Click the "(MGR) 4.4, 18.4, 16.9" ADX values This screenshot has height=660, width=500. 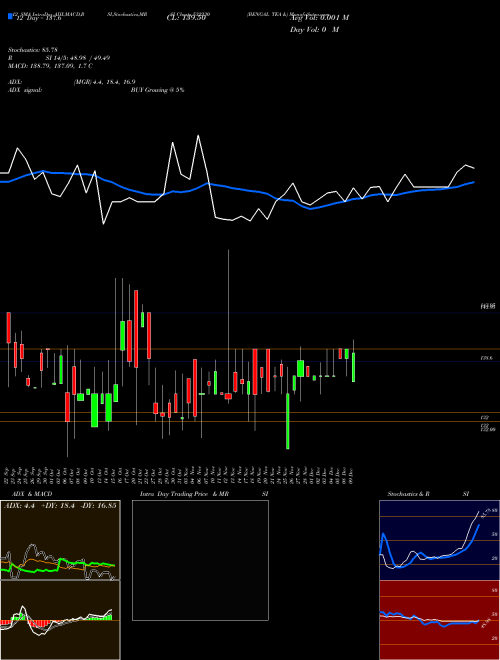[104, 82]
